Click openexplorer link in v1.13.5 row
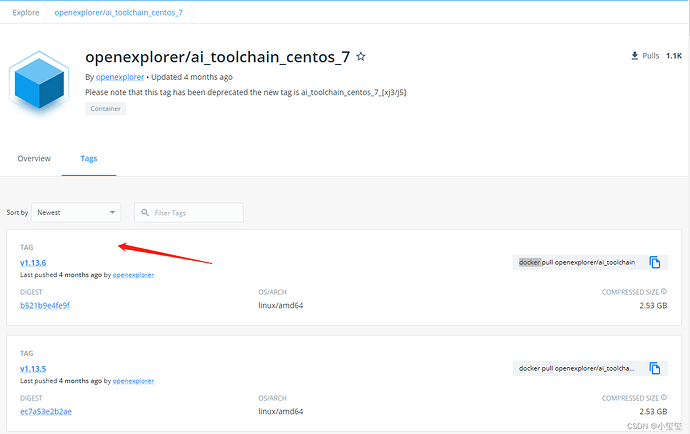 tap(133, 380)
